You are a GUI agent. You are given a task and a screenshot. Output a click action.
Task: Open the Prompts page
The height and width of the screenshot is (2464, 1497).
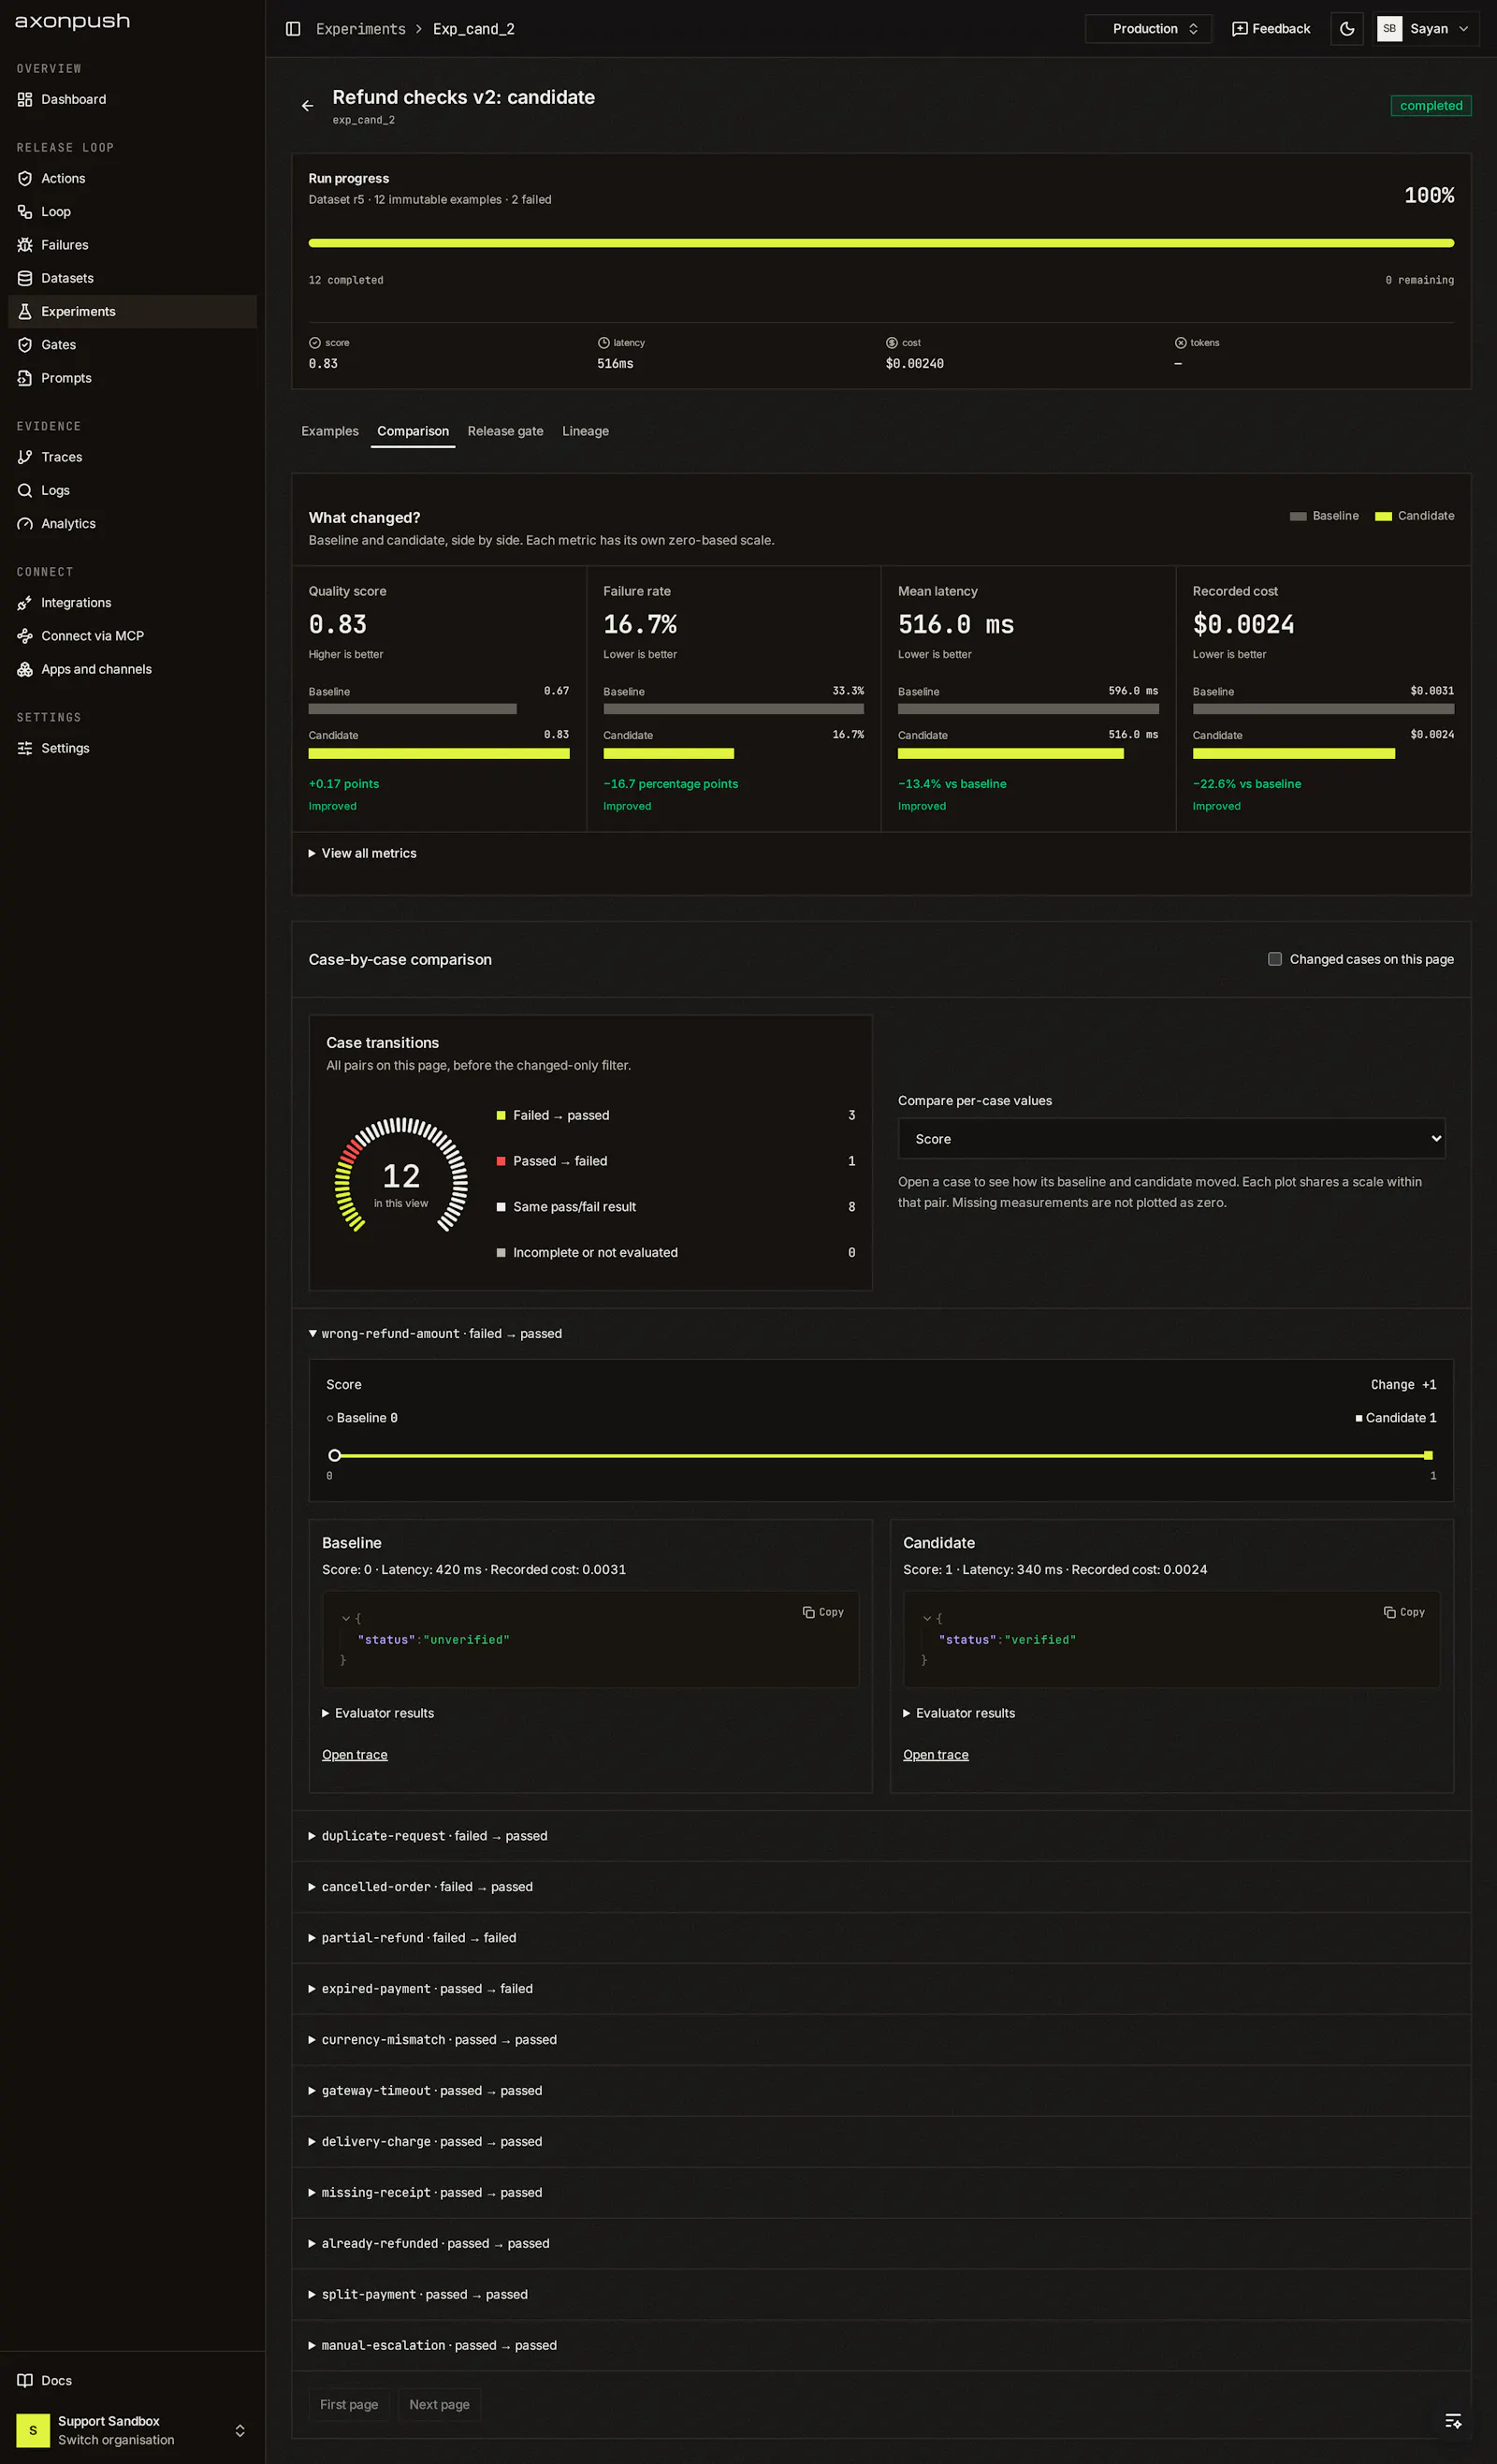pyautogui.click(x=132, y=378)
